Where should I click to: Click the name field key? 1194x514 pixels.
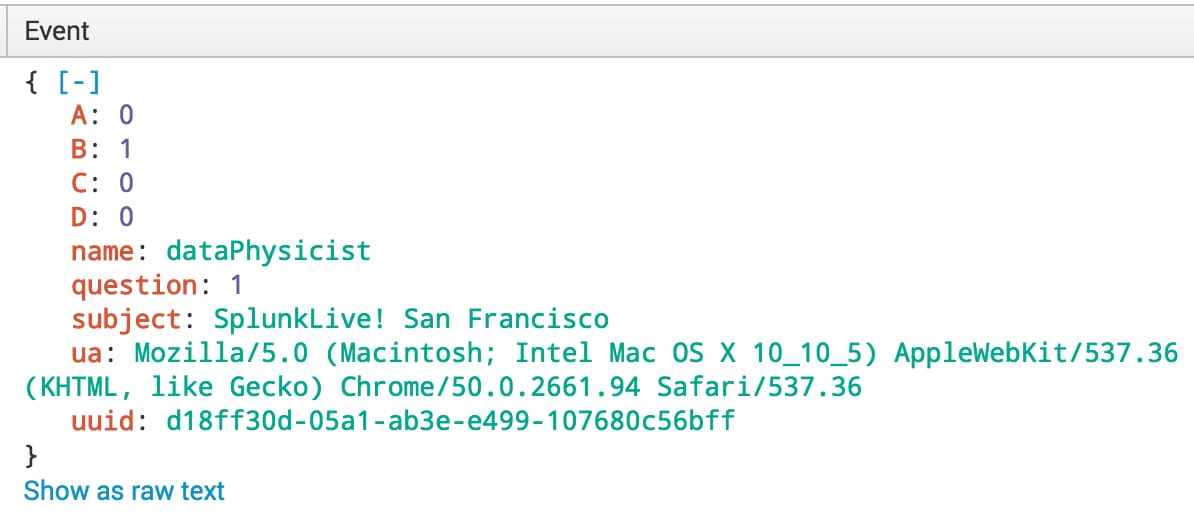[104, 251]
